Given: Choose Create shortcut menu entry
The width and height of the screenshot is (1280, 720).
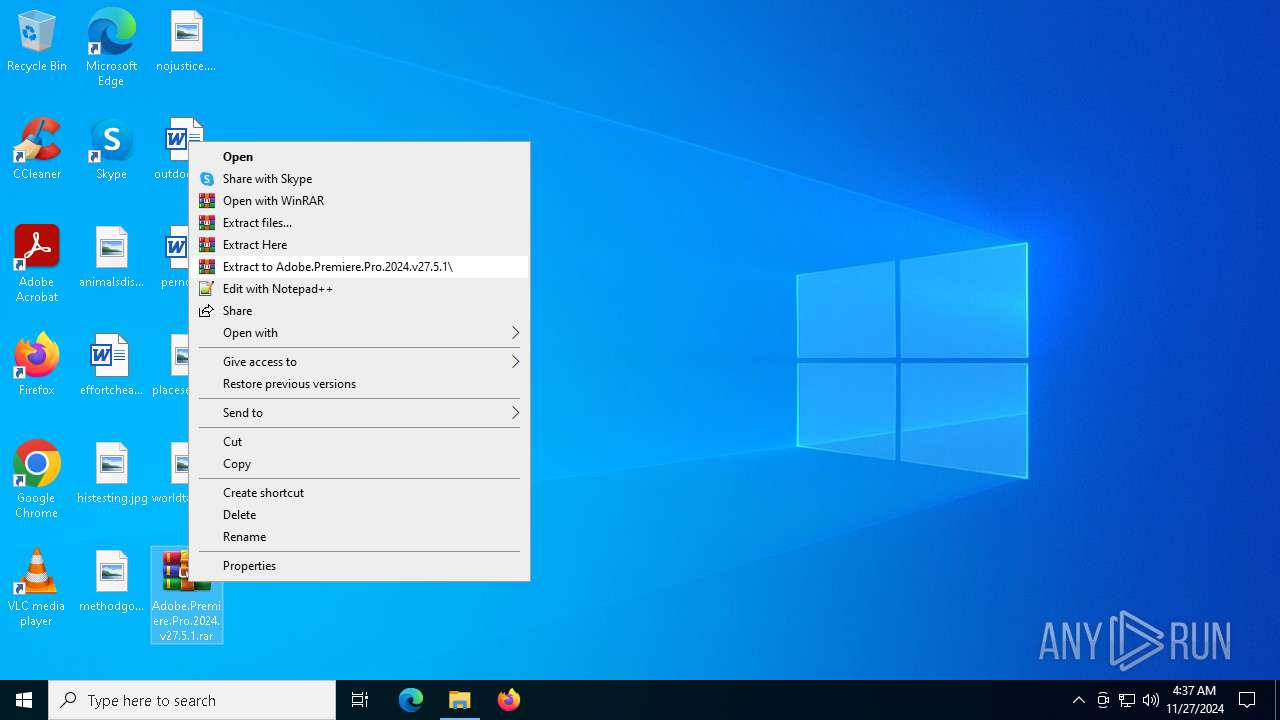Looking at the screenshot, I should tap(359, 493).
